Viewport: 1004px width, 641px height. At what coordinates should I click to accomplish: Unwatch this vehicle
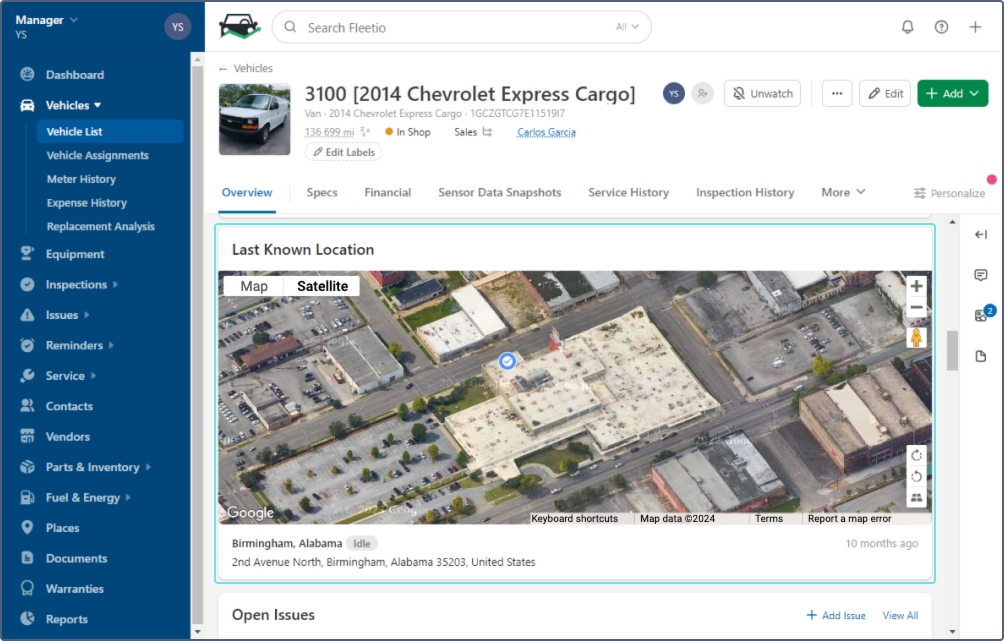(x=762, y=93)
